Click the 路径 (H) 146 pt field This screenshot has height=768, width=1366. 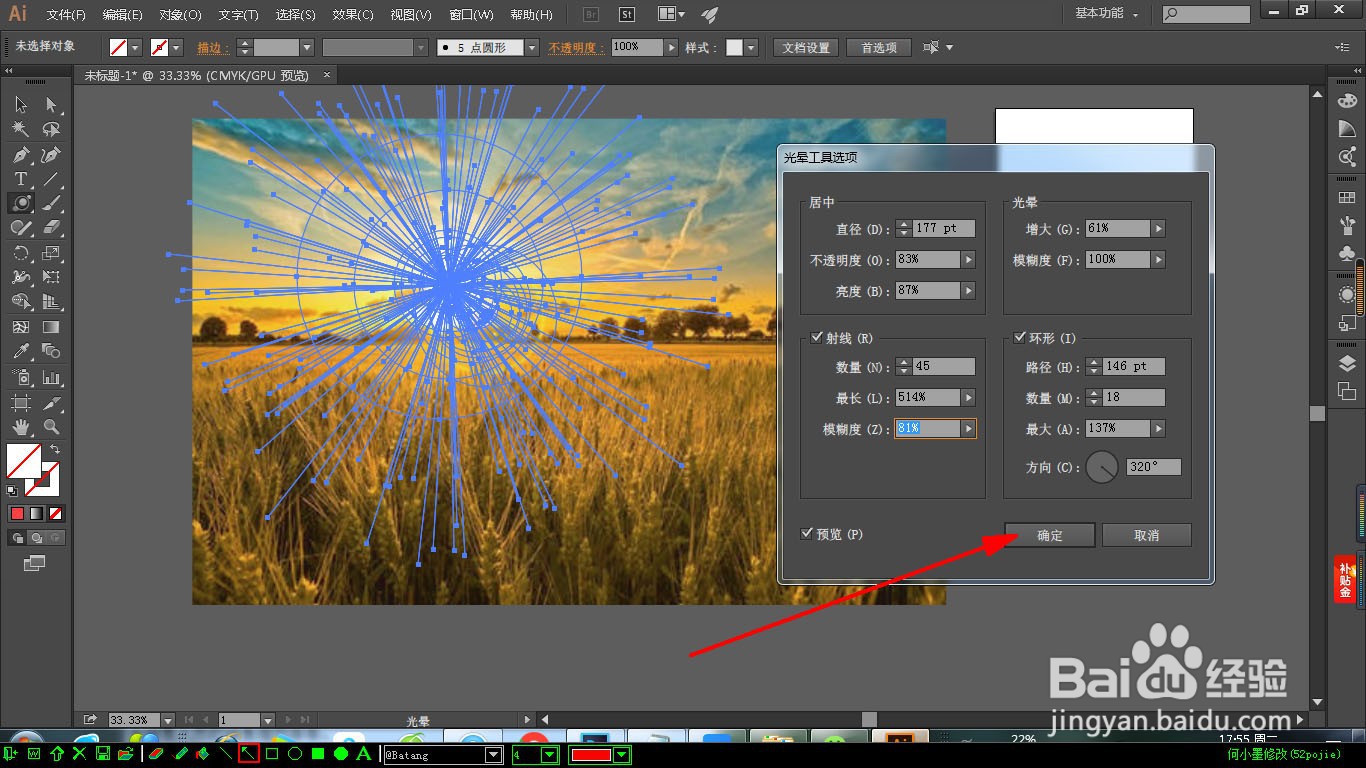(1134, 366)
